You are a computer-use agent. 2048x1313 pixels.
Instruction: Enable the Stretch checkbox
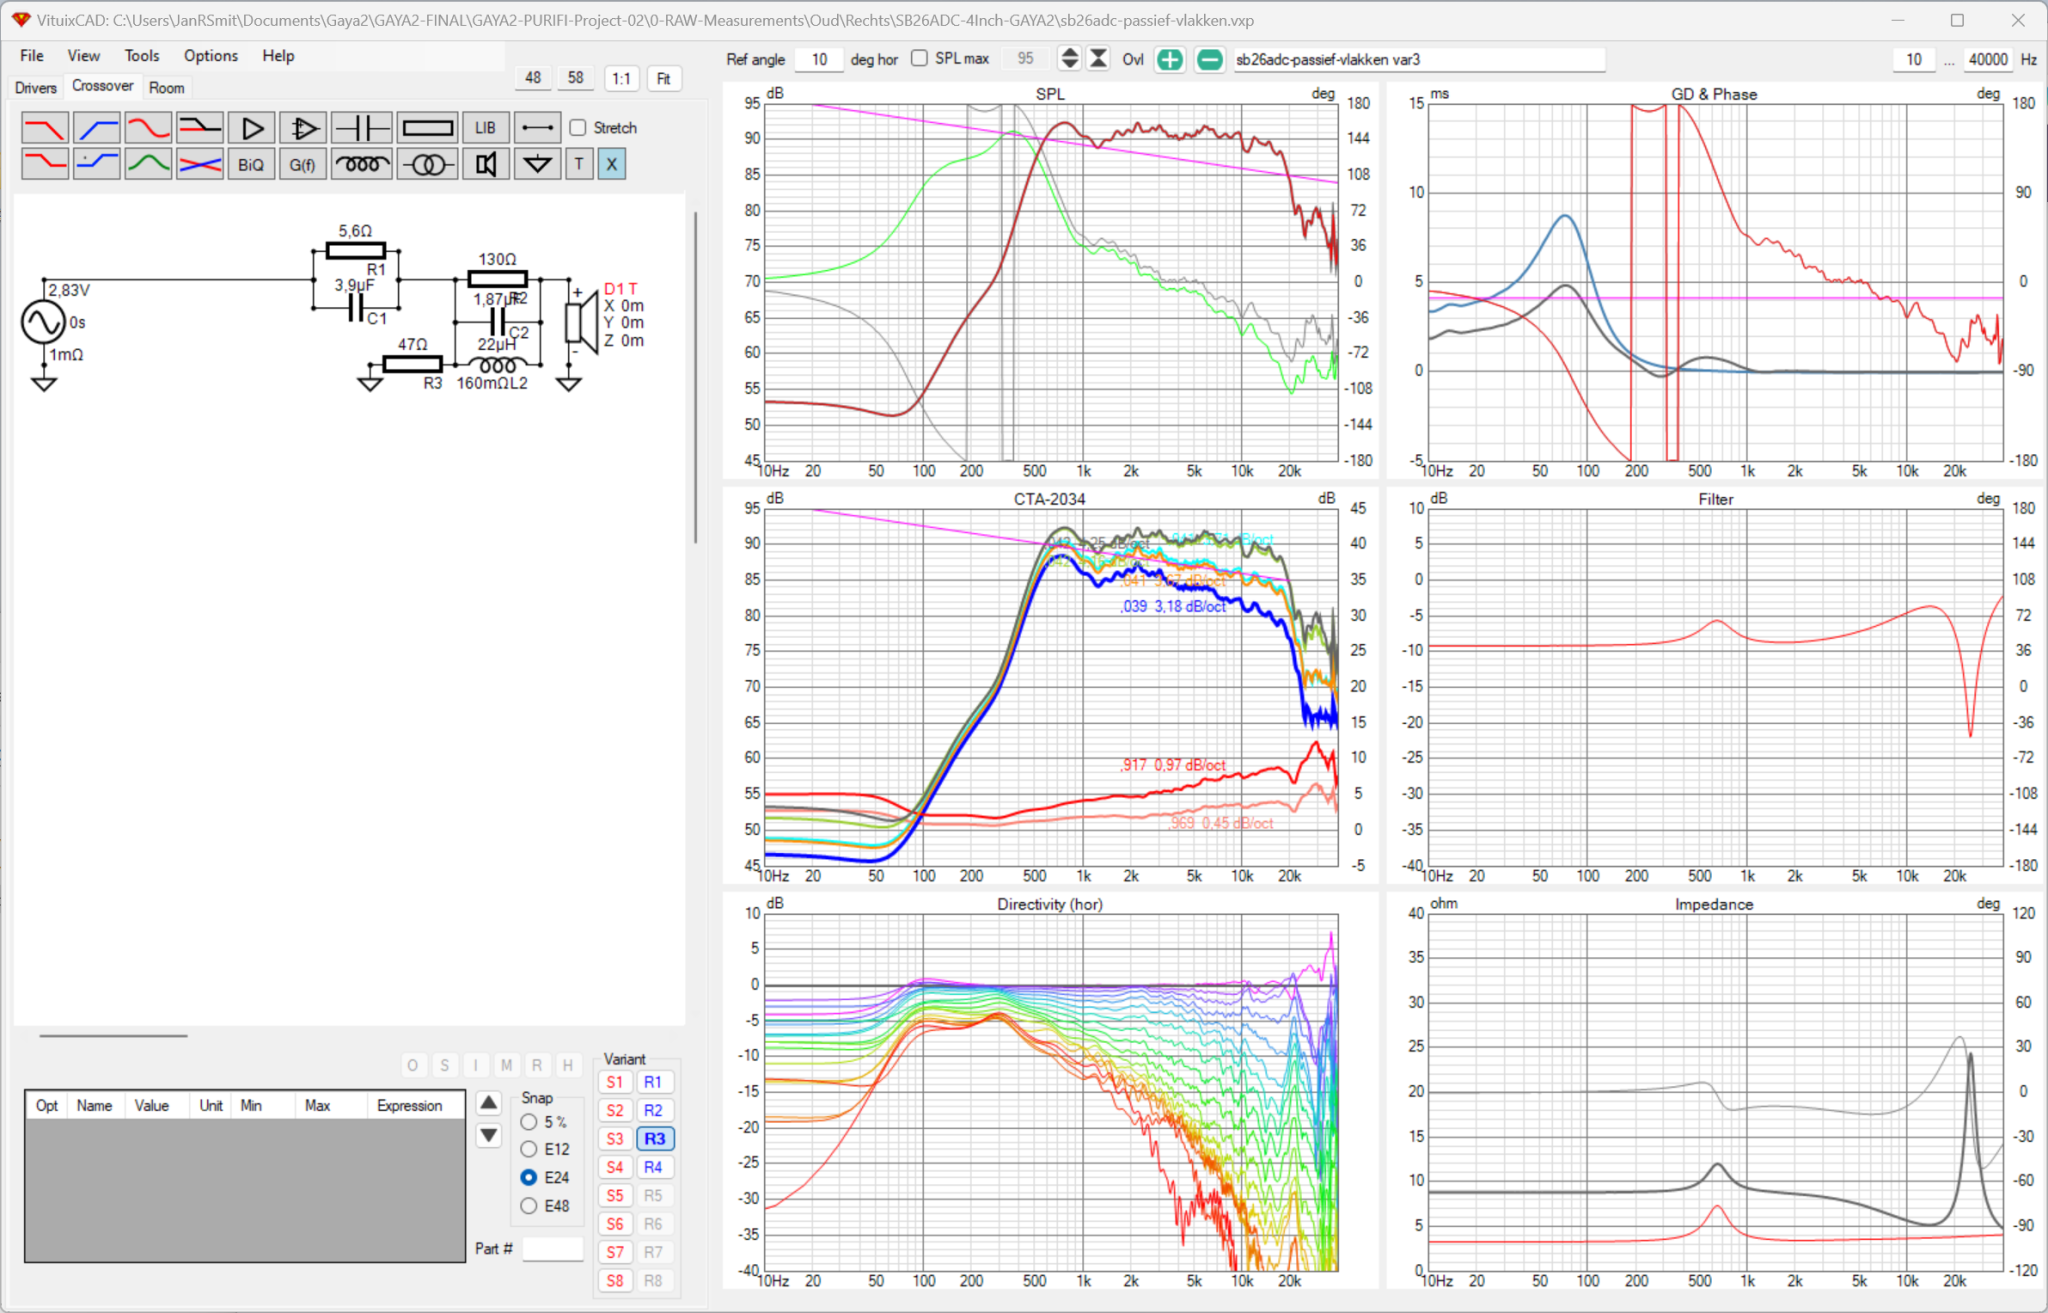click(x=578, y=127)
